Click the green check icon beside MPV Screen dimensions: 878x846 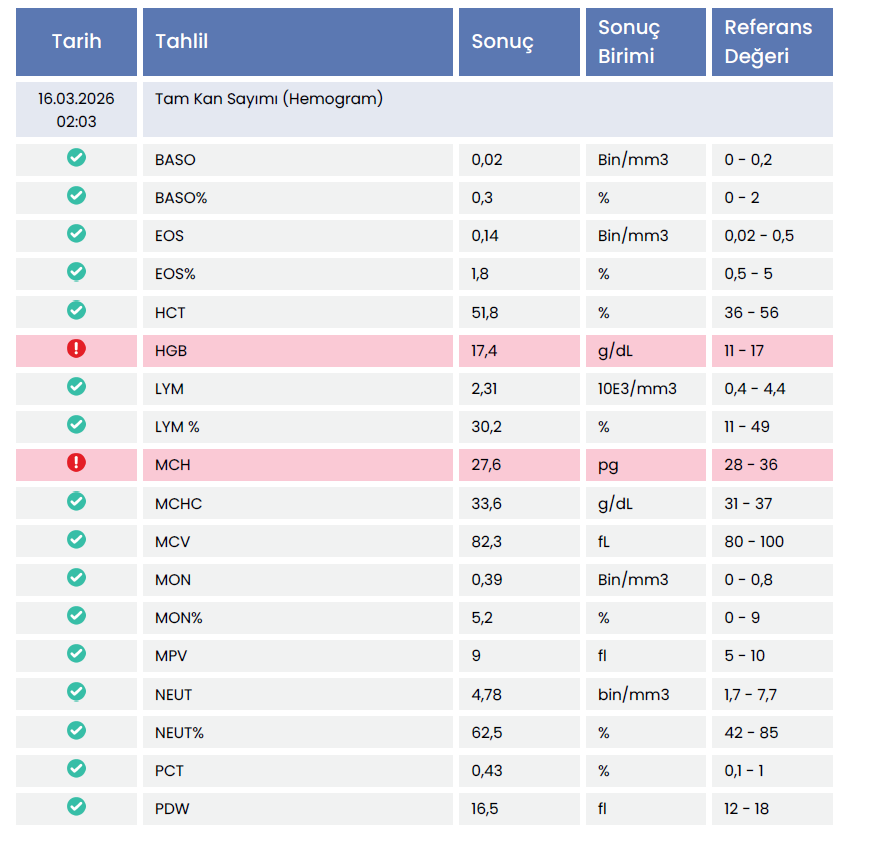pyautogui.click(x=76, y=653)
